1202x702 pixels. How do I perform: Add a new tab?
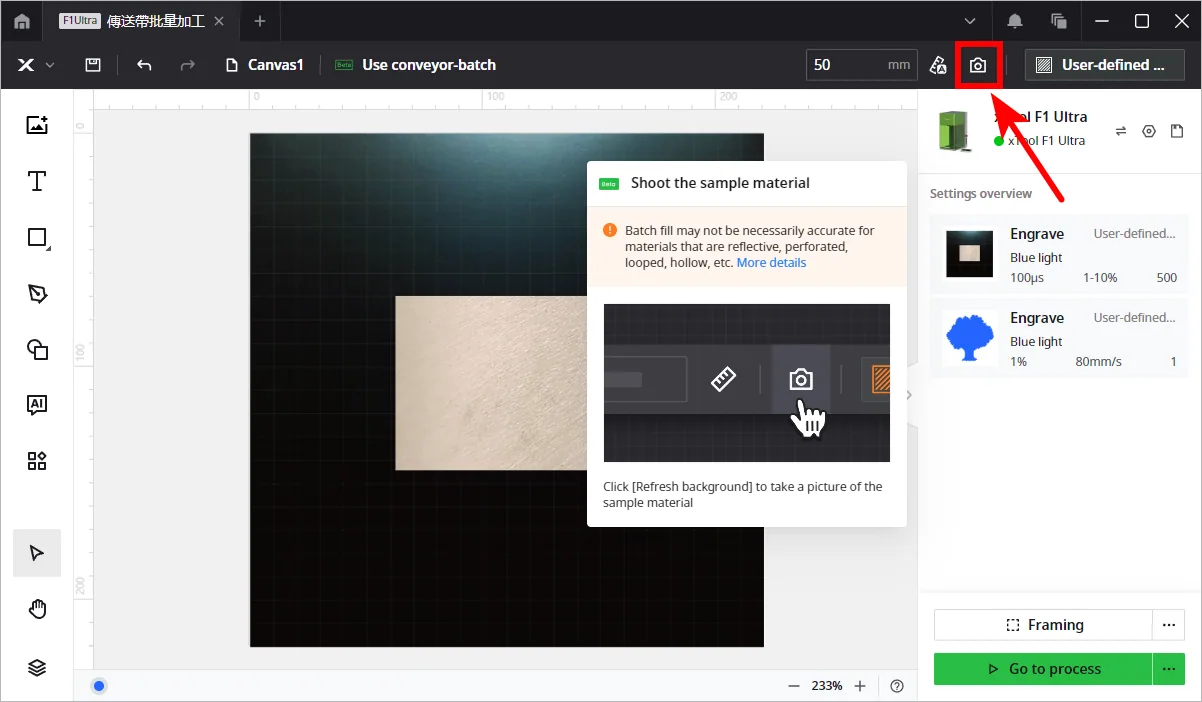(x=260, y=21)
